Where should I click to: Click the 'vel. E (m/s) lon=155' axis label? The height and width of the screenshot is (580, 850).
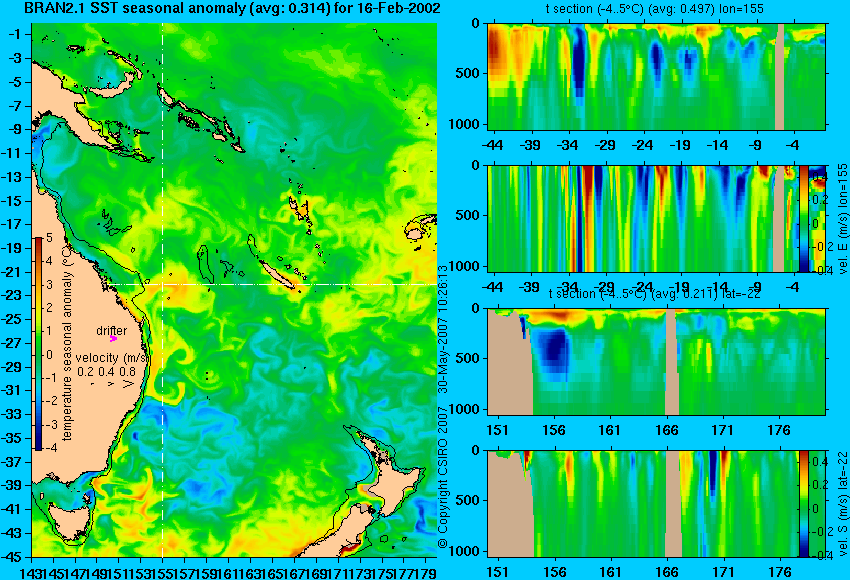842,219
